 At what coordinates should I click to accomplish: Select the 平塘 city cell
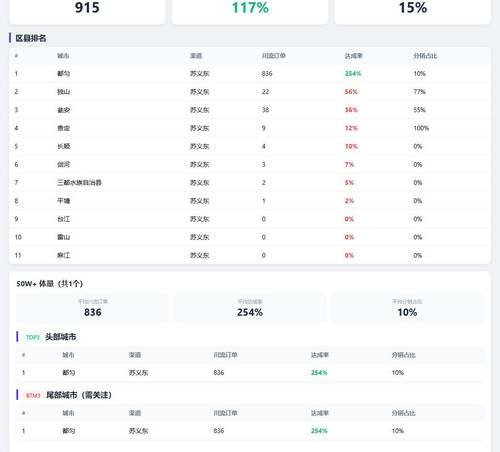coord(63,201)
